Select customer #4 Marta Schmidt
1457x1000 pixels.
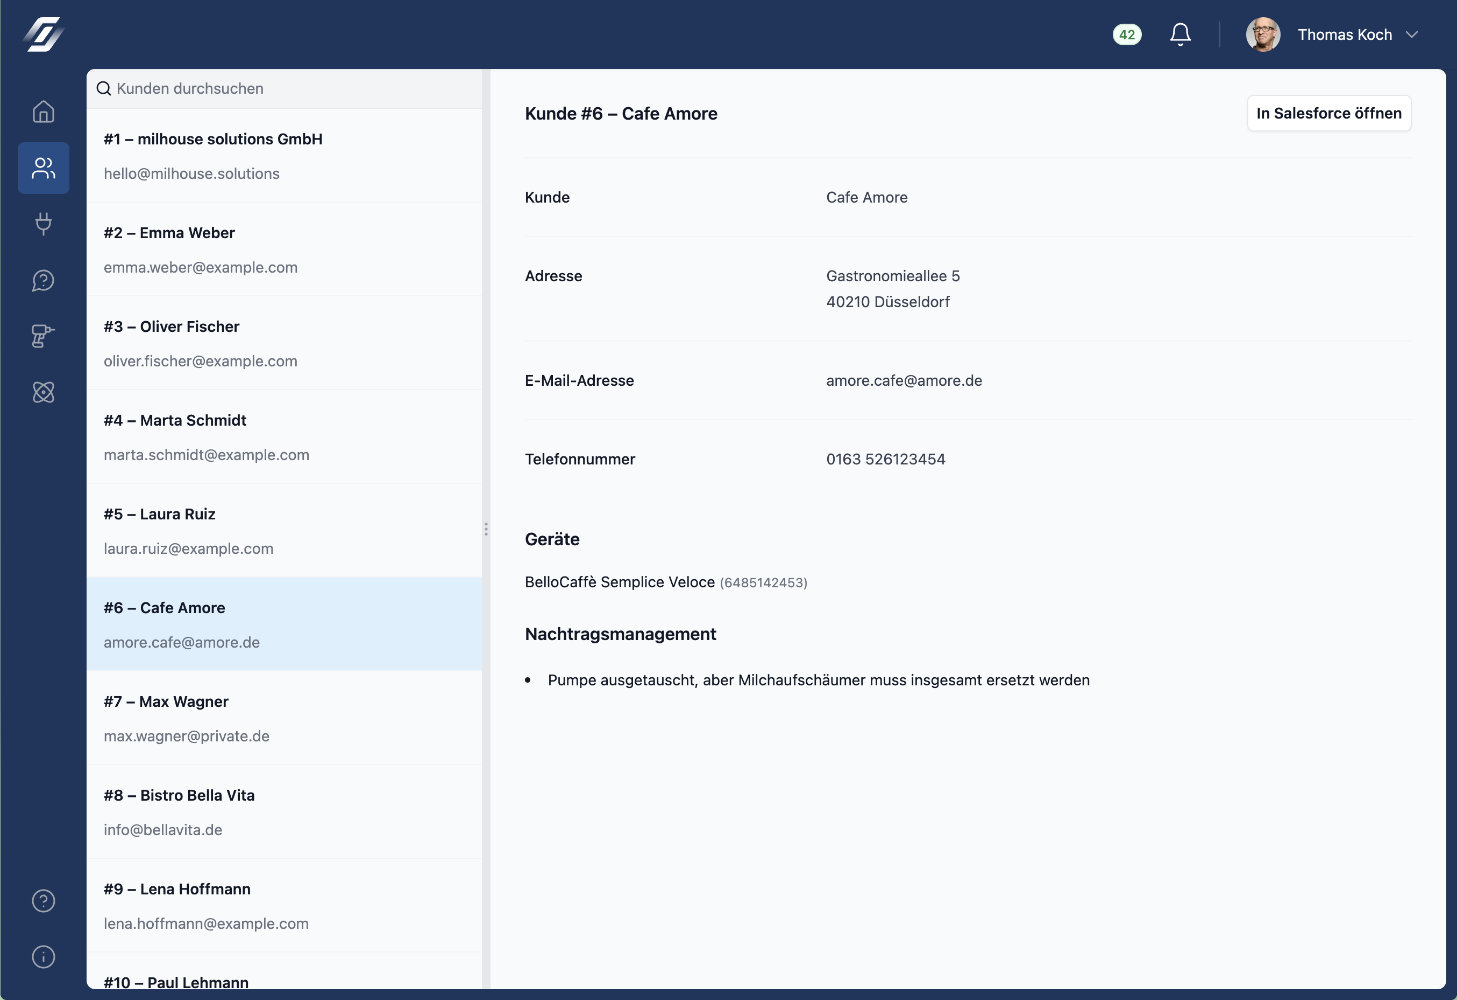285,437
